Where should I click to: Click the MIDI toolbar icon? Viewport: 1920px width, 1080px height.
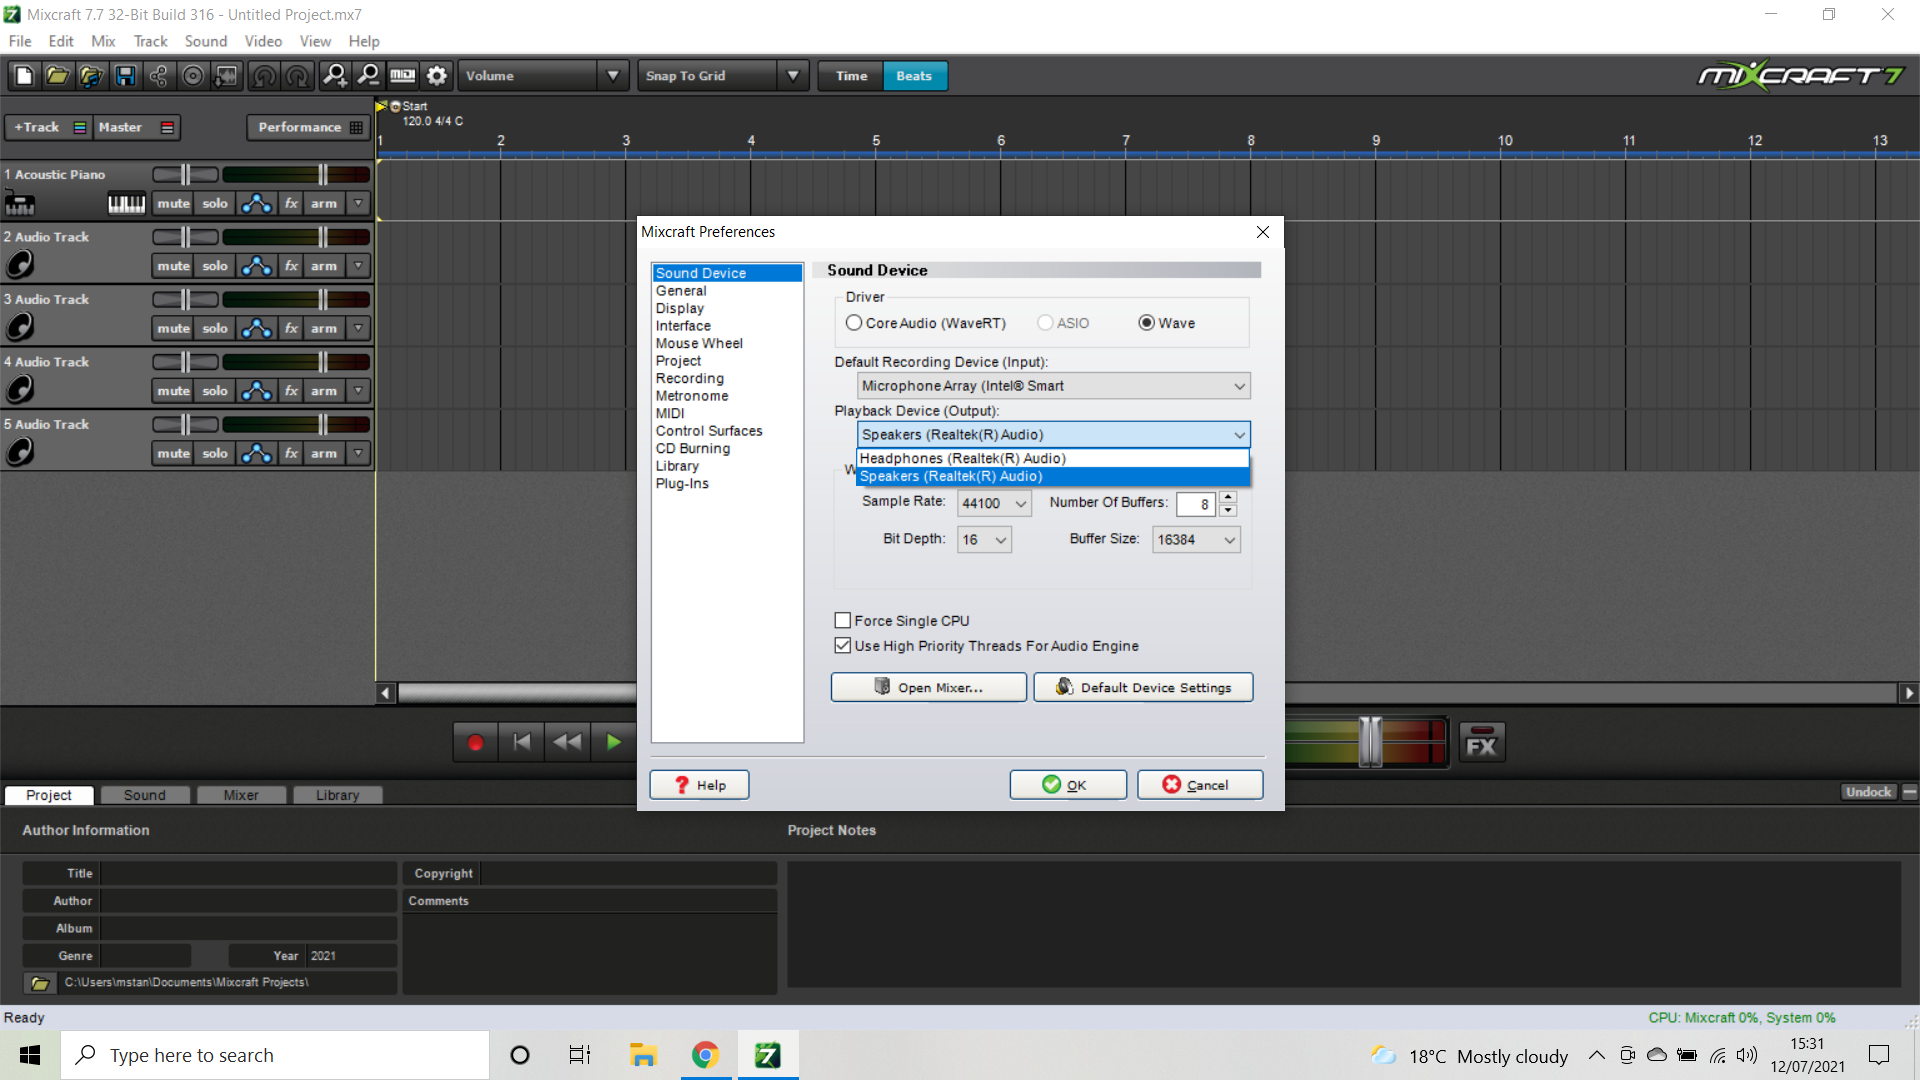(403, 76)
